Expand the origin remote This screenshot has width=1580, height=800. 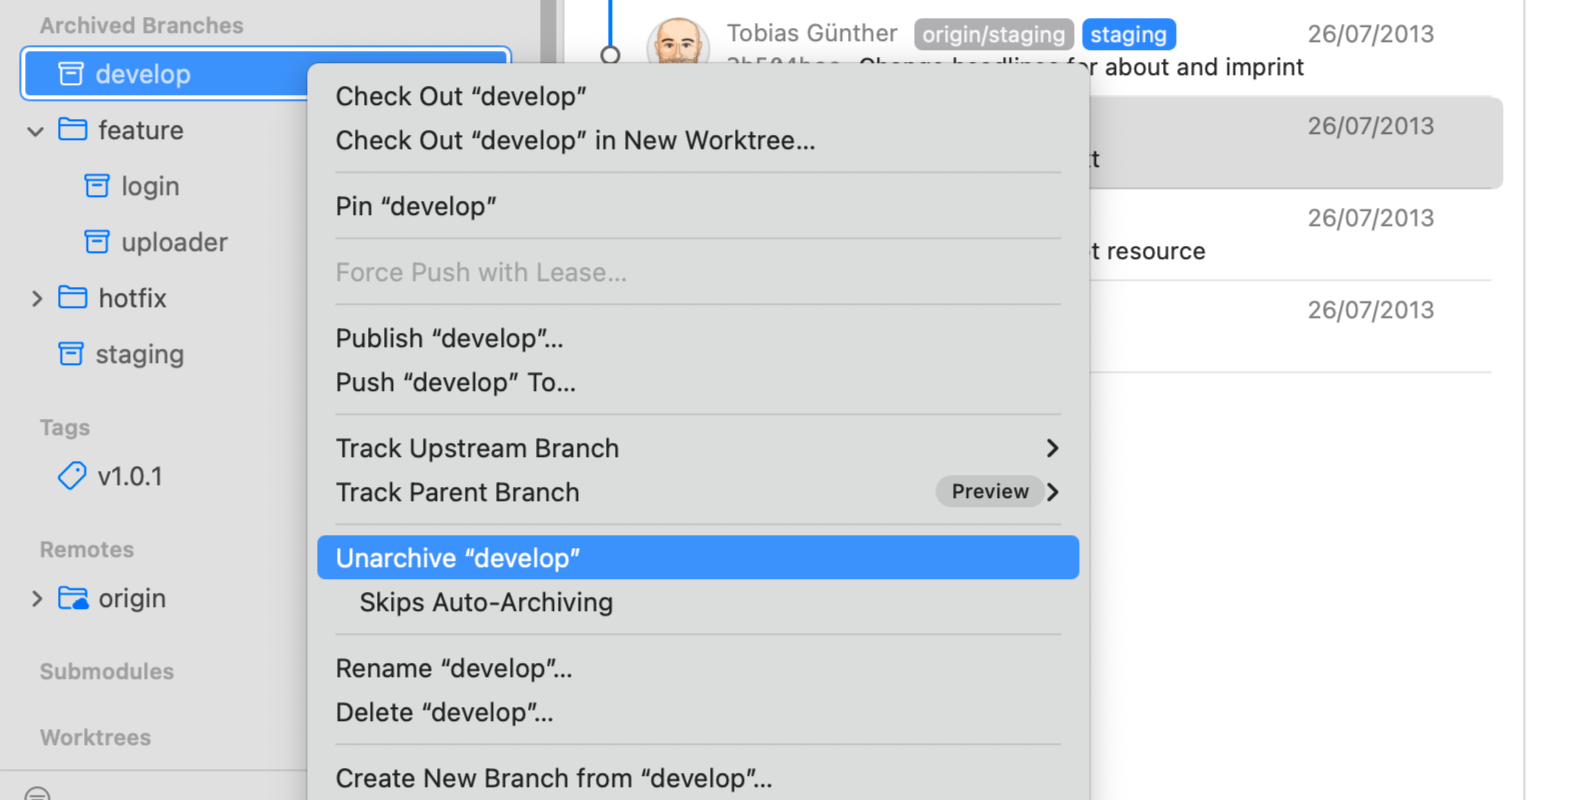37,598
